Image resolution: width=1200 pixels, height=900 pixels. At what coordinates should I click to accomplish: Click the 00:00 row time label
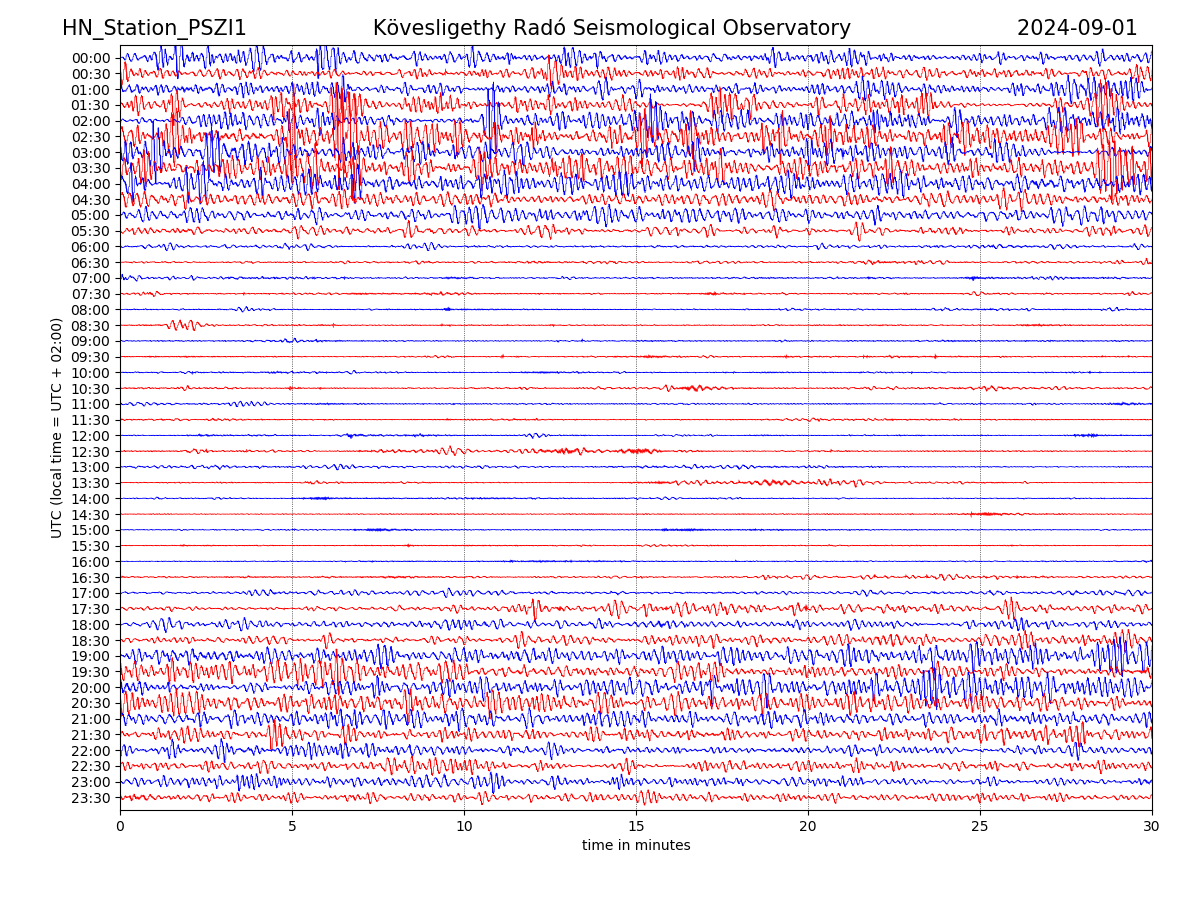pos(91,58)
